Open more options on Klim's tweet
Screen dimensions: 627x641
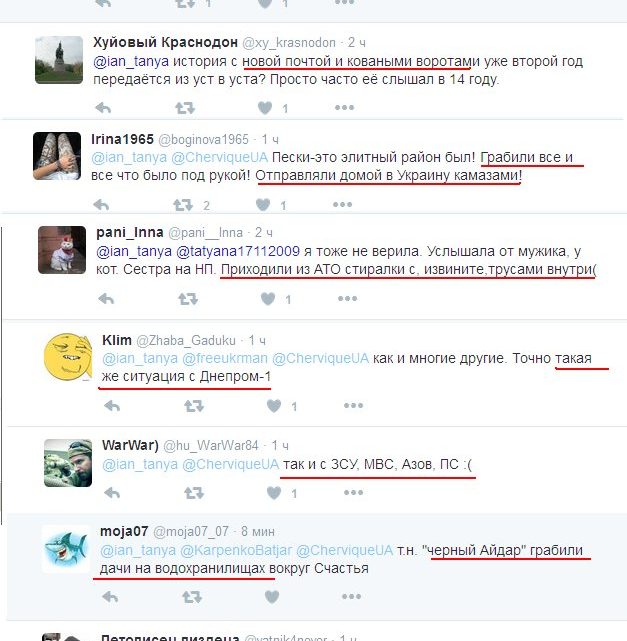(353, 406)
